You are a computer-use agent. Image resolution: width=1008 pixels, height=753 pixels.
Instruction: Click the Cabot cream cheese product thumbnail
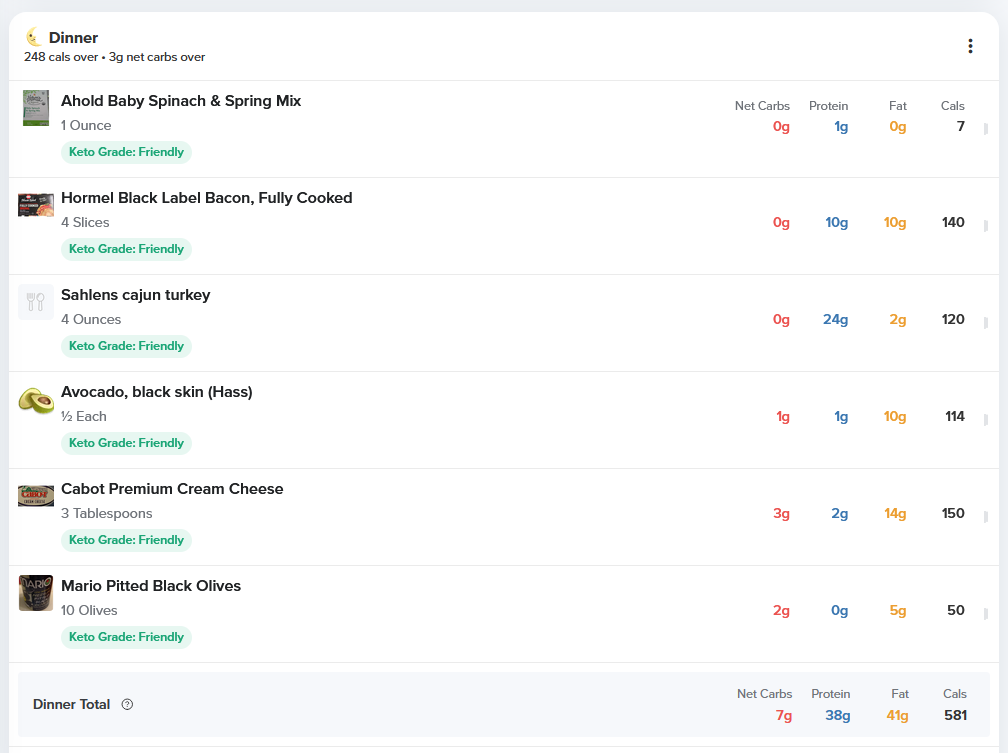pyautogui.click(x=36, y=496)
